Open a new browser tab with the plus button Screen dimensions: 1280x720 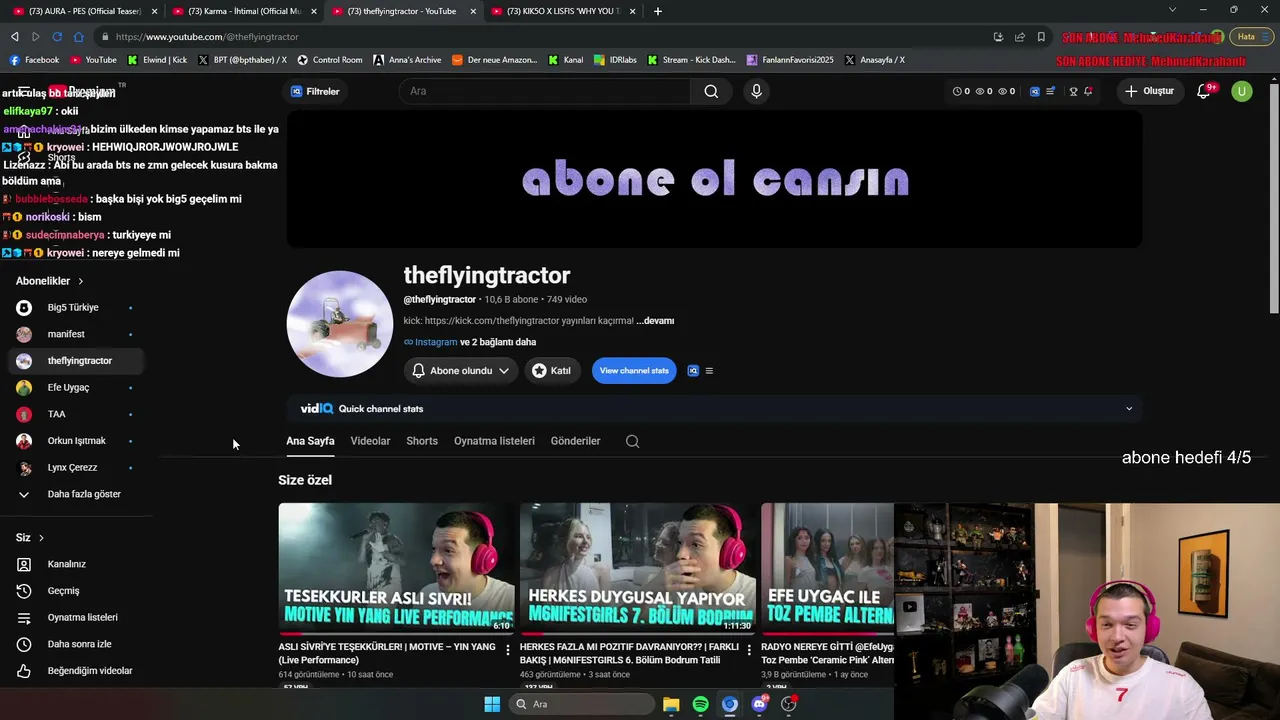coord(657,11)
